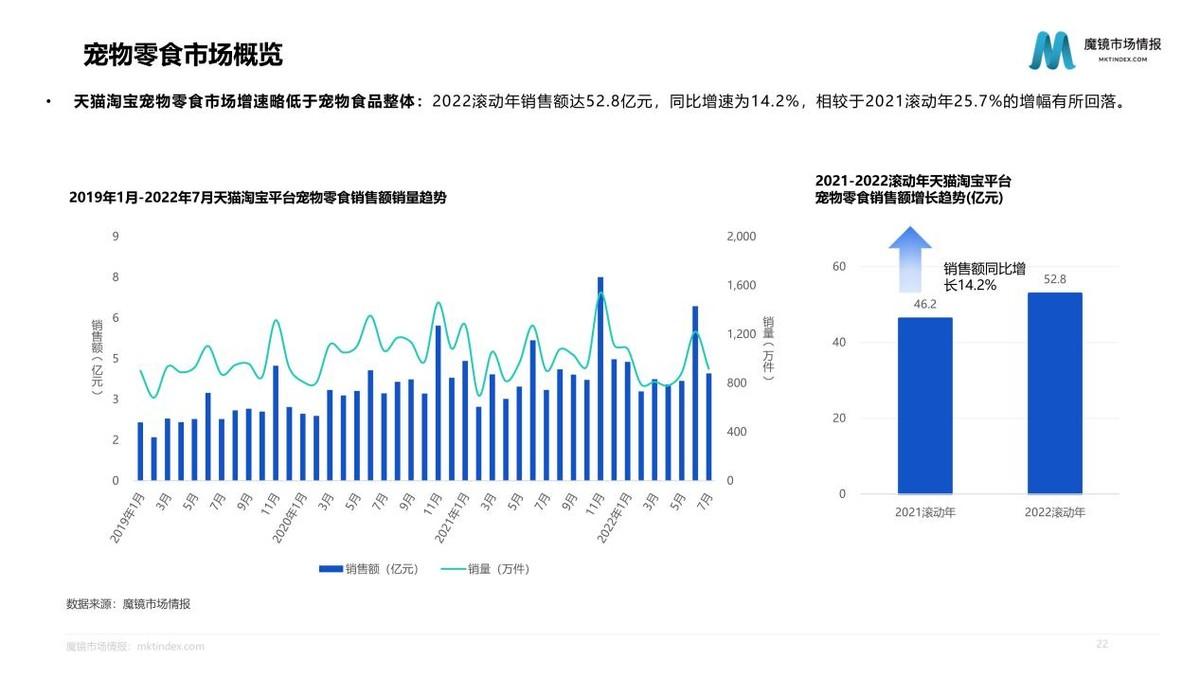This screenshot has width=1200, height=675.
Task: Click the Moojing M-shaped logo icon
Action: click(1052, 50)
